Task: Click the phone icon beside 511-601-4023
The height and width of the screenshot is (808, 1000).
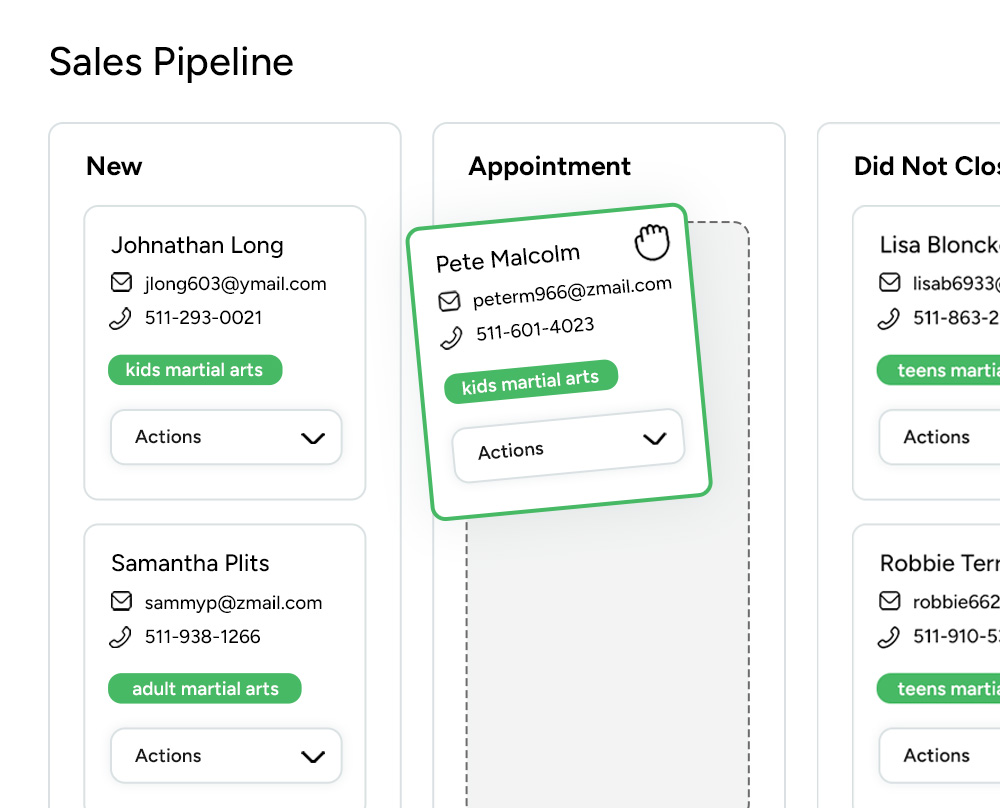Action: [x=452, y=337]
